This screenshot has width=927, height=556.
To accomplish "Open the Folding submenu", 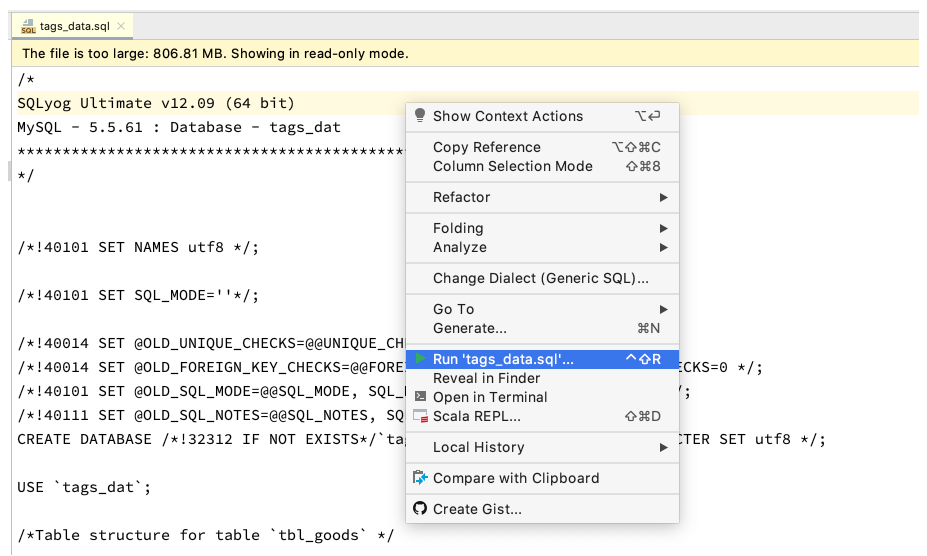I will (x=542, y=228).
